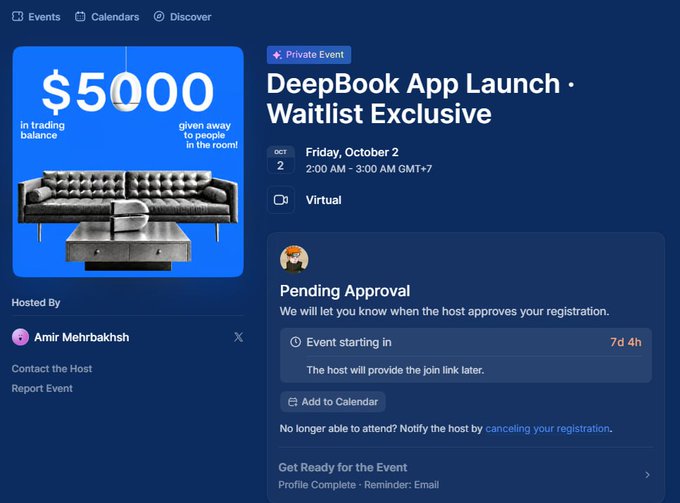Click the chevron arrow for Get Ready
680x503 pixels.
pyautogui.click(x=647, y=475)
